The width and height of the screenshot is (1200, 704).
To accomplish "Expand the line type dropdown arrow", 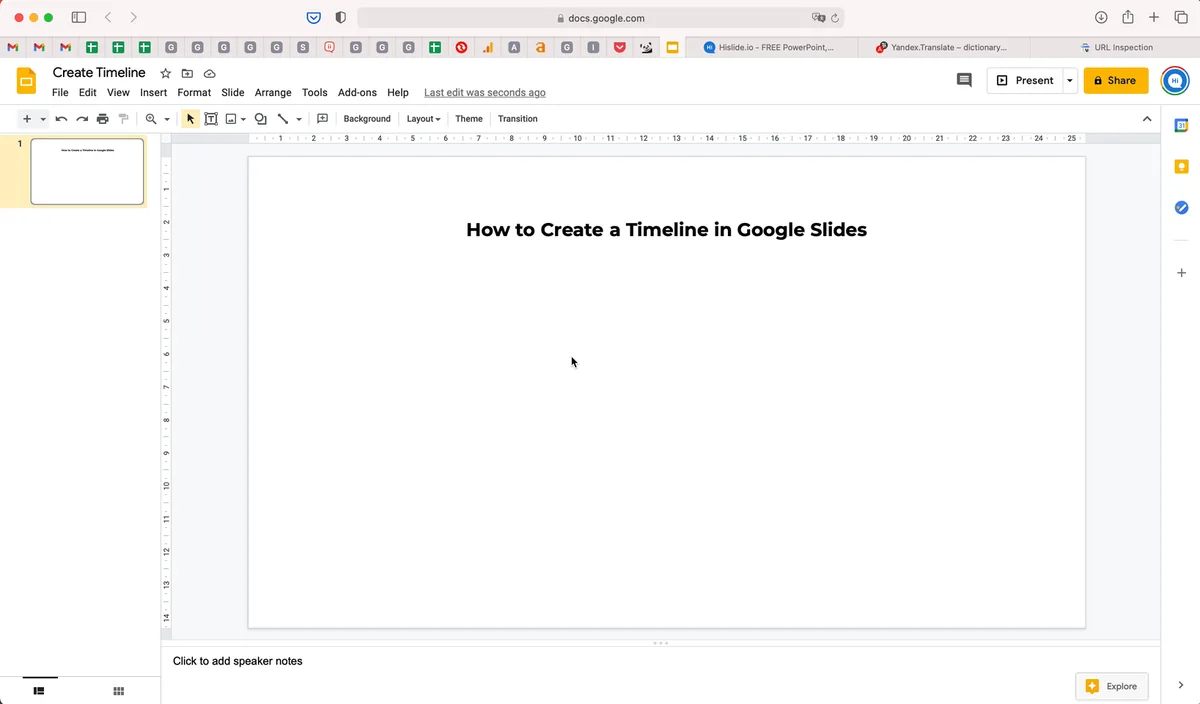I will [x=299, y=119].
